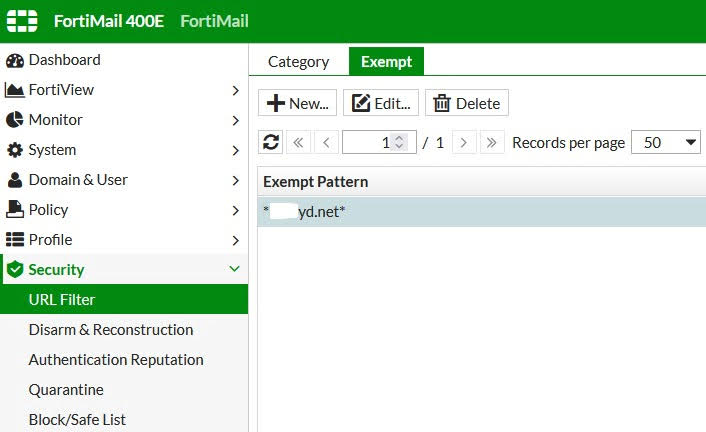Click the FortiView chart icon
Viewport: 706px width, 432px height.
click(14, 90)
